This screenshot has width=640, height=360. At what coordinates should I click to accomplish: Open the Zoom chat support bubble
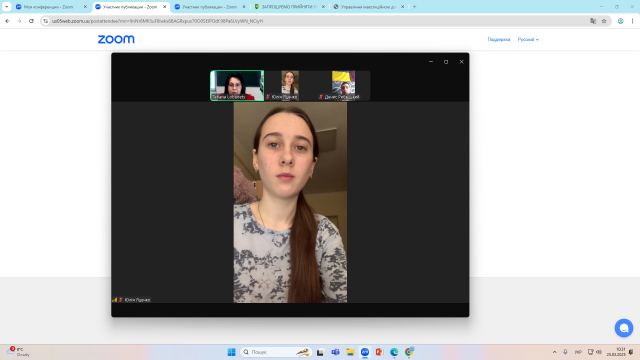click(624, 328)
